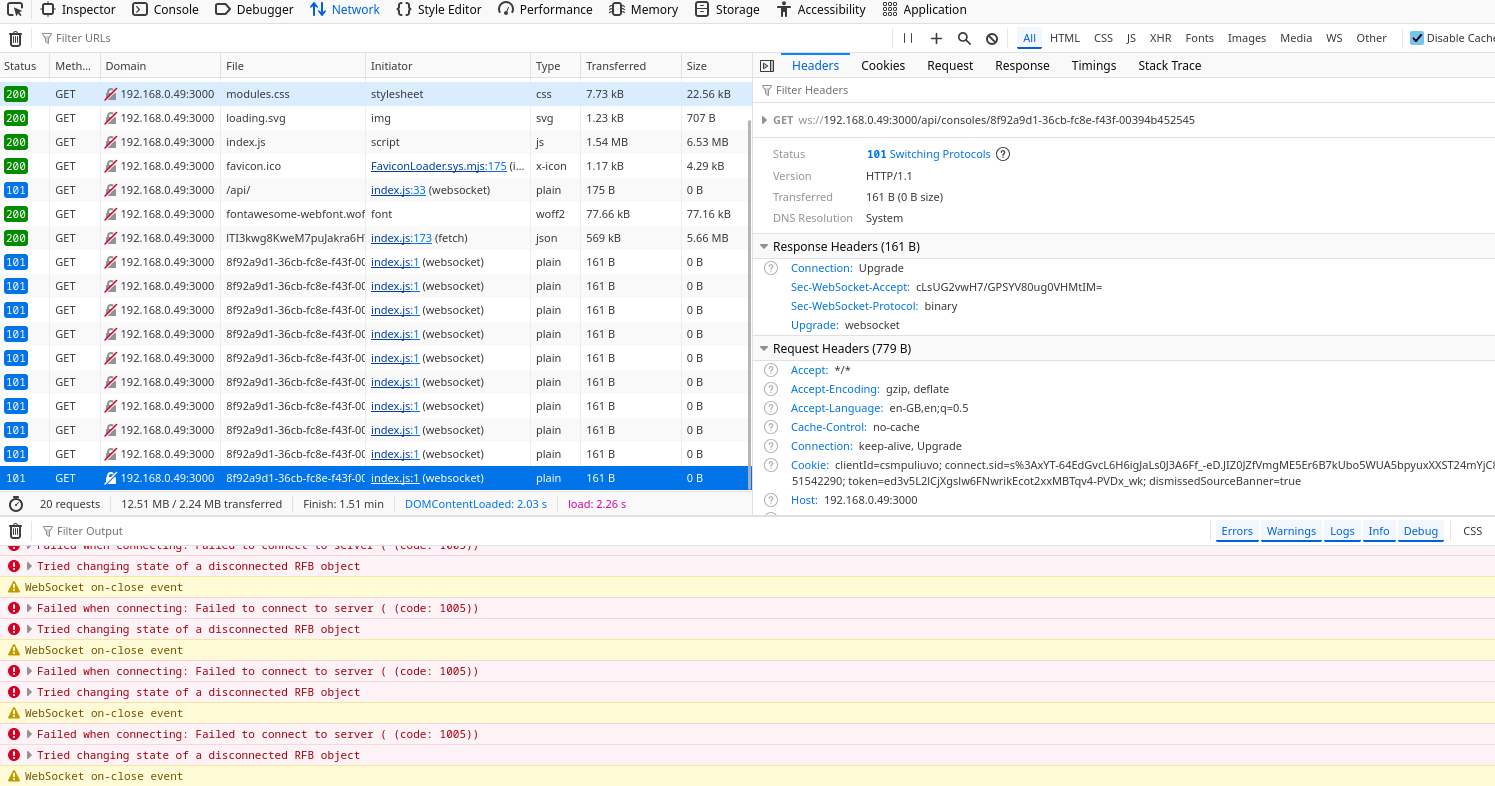Filter requests by CSS type
1495x786 pixels.
click(x=1103, y=38)
